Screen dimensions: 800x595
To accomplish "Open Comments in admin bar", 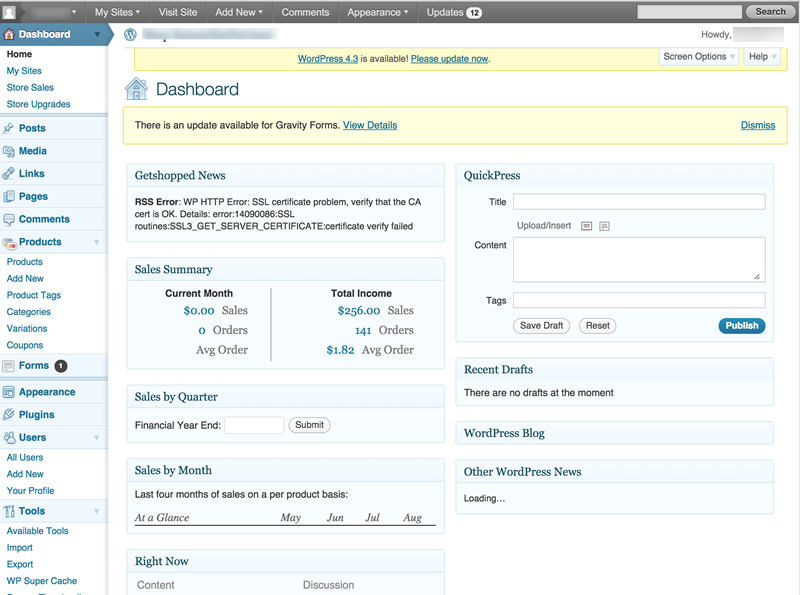I will pos(305,12).
